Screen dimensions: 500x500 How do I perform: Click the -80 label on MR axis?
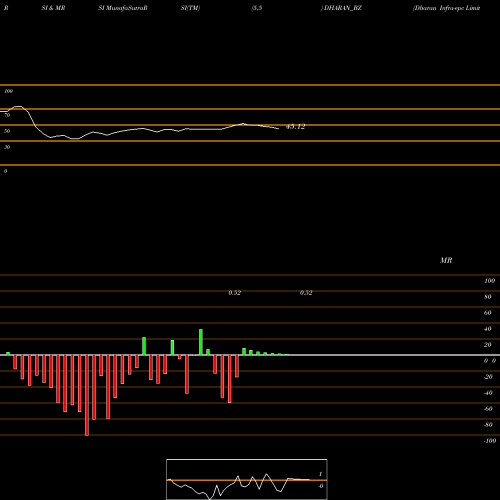[488, 425]
